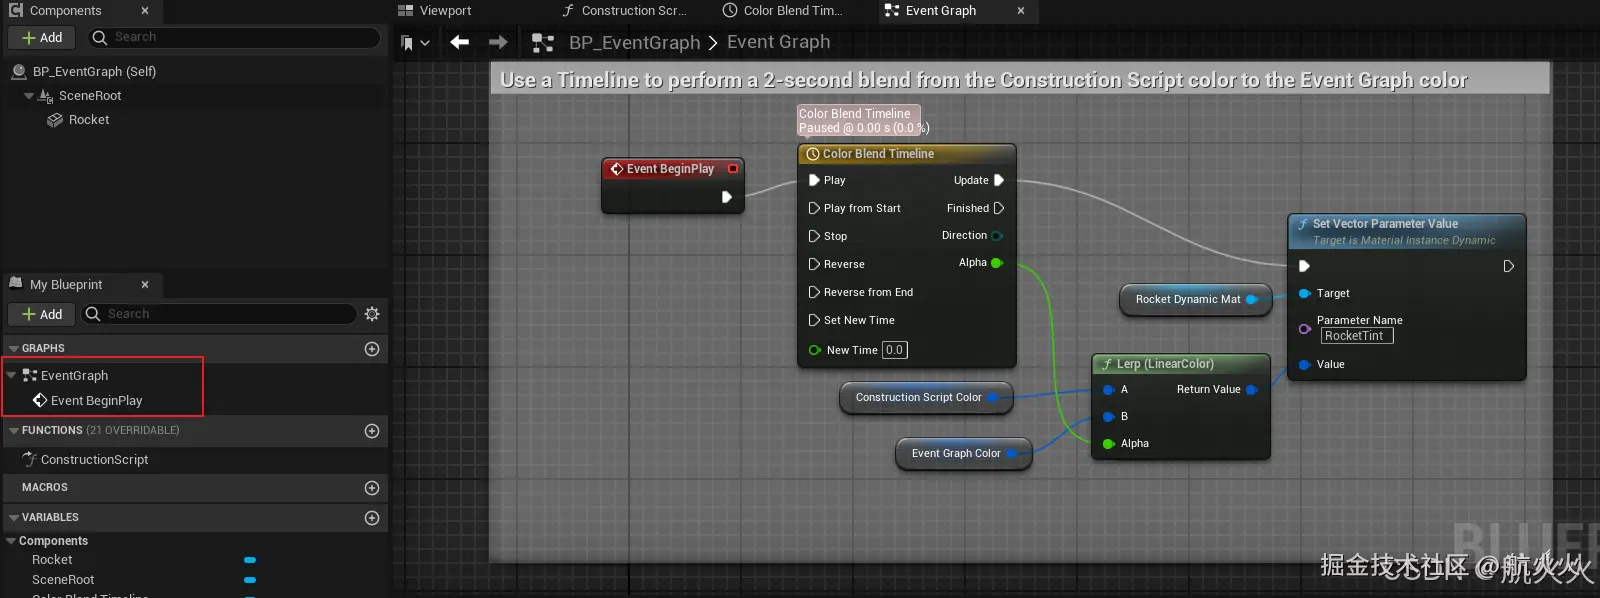Go back with the left arrow
The image size is (1600, 598).
pos(460,42)
